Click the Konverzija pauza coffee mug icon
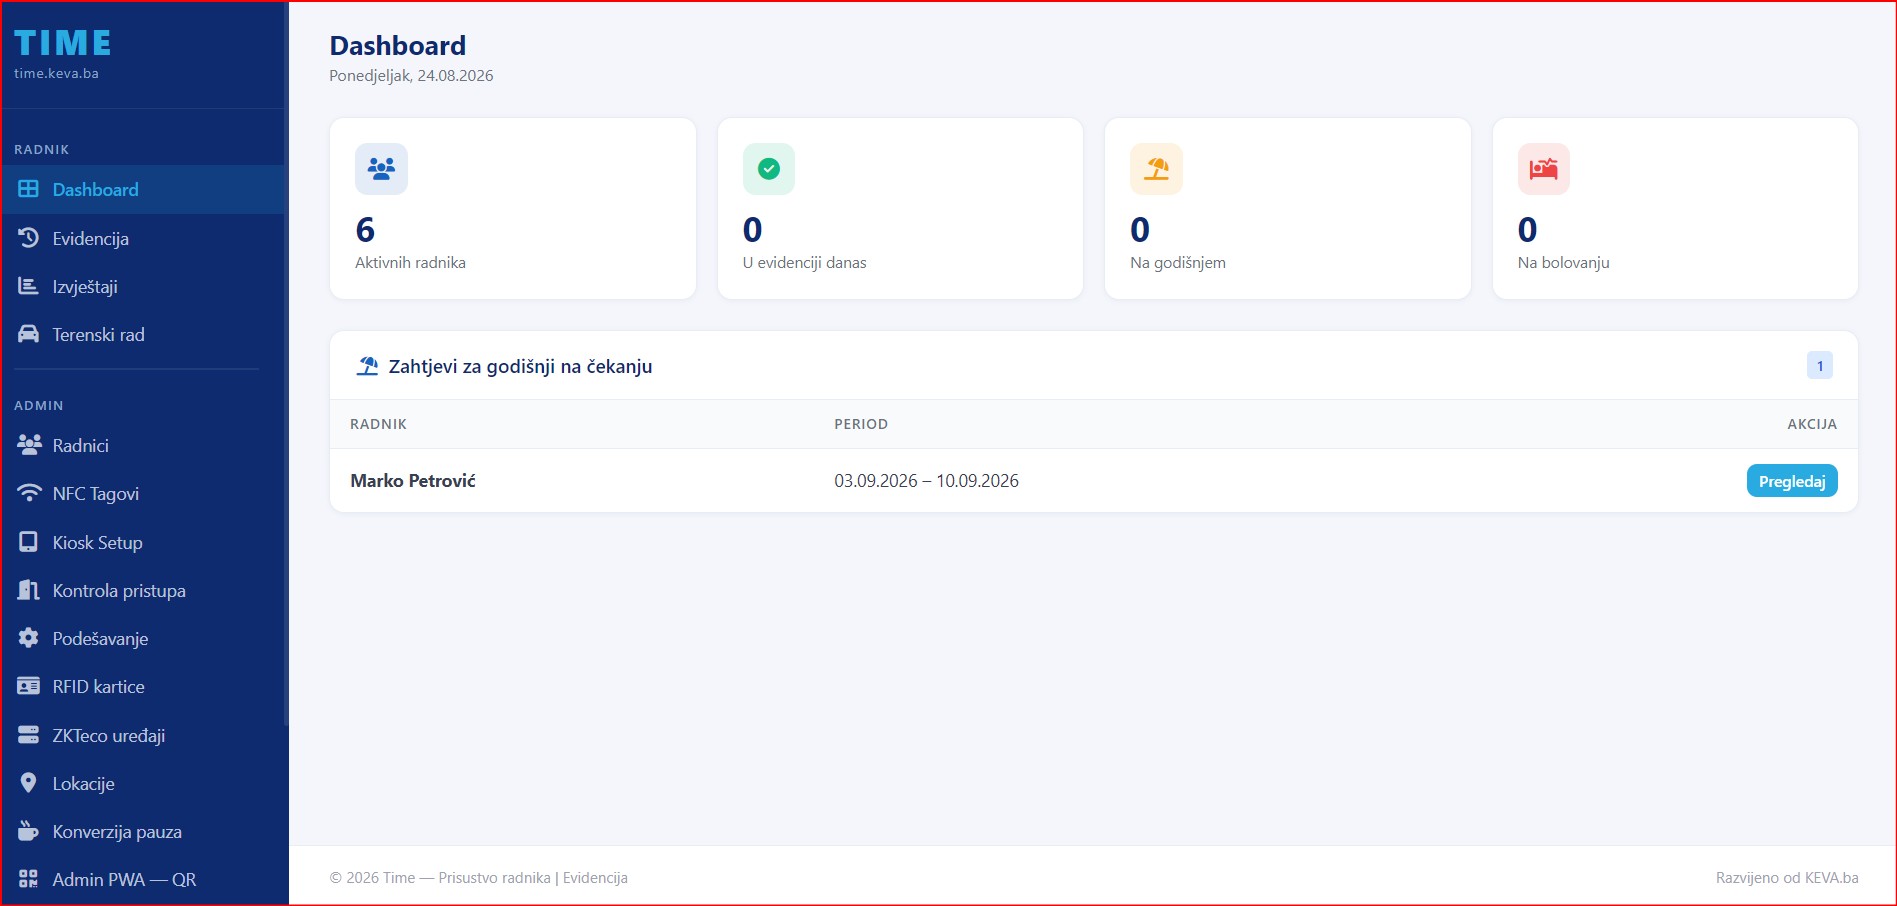1897x906 pixels. 29,831
